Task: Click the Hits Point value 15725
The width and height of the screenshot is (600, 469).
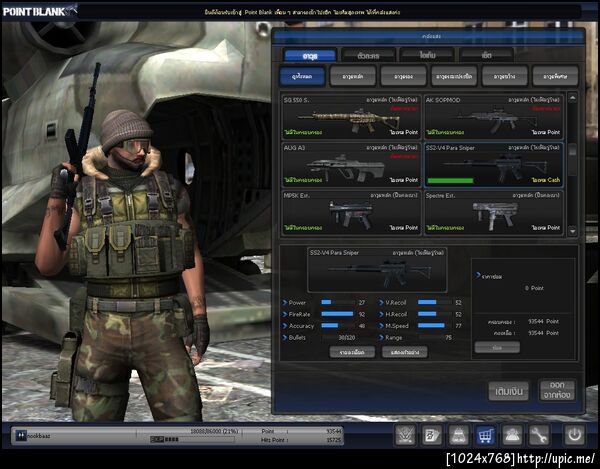Action: (333, 440)
